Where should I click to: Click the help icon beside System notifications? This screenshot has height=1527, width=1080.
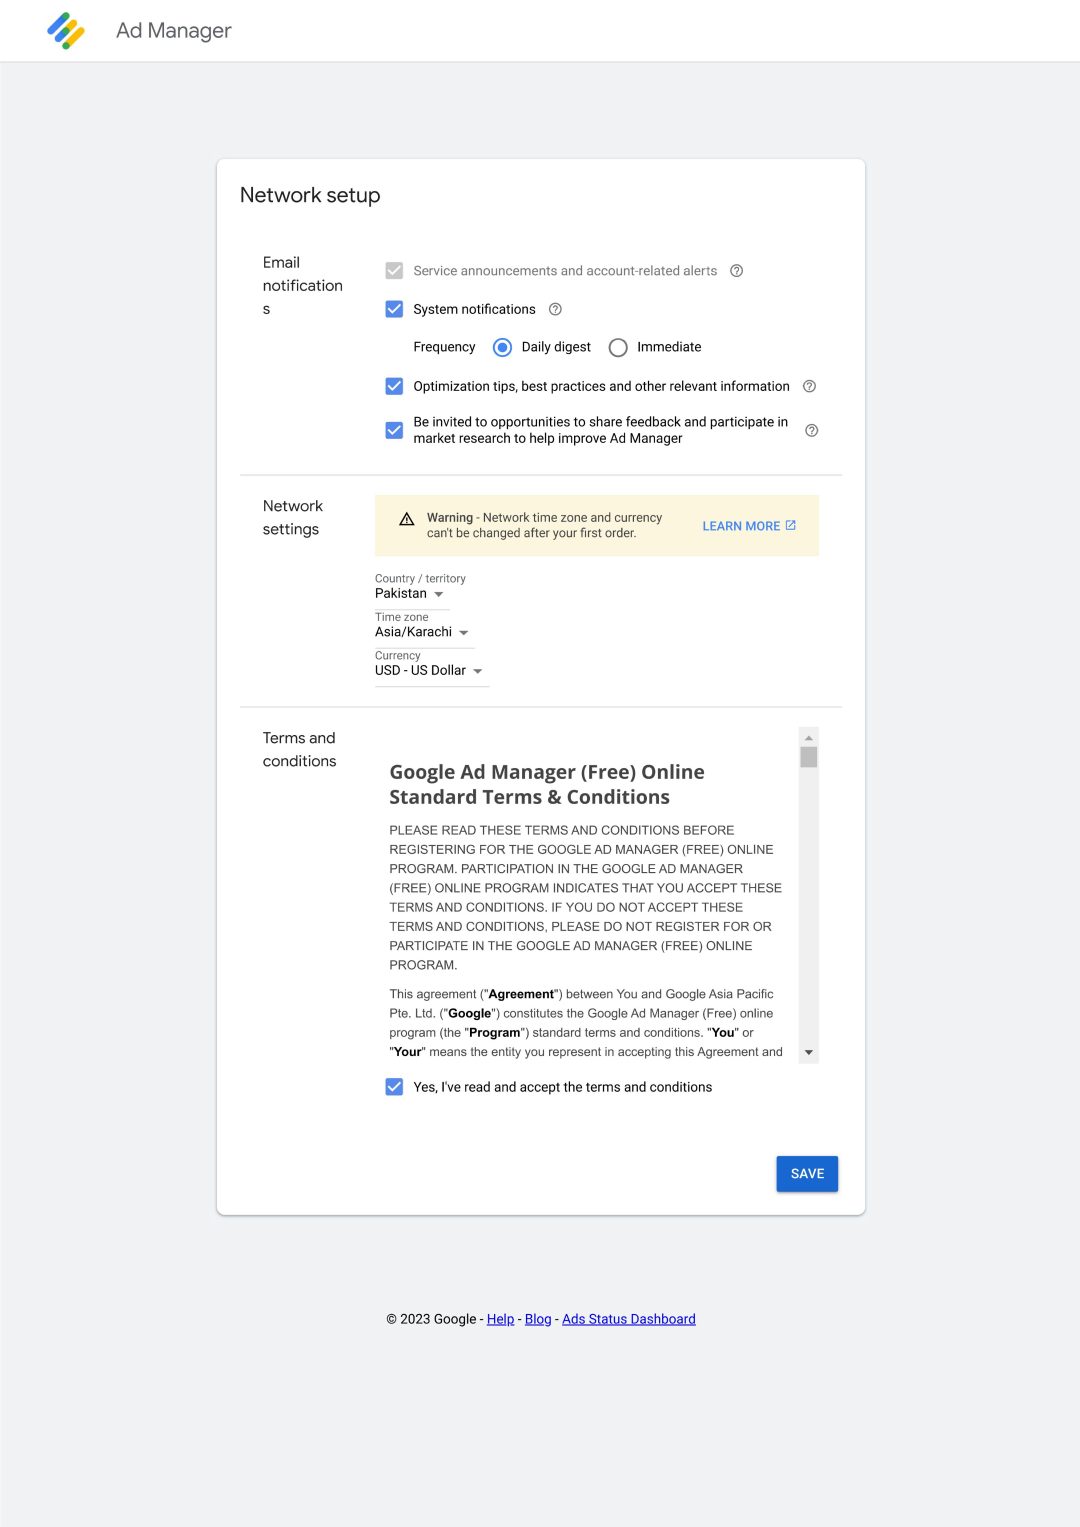point(557,309)
